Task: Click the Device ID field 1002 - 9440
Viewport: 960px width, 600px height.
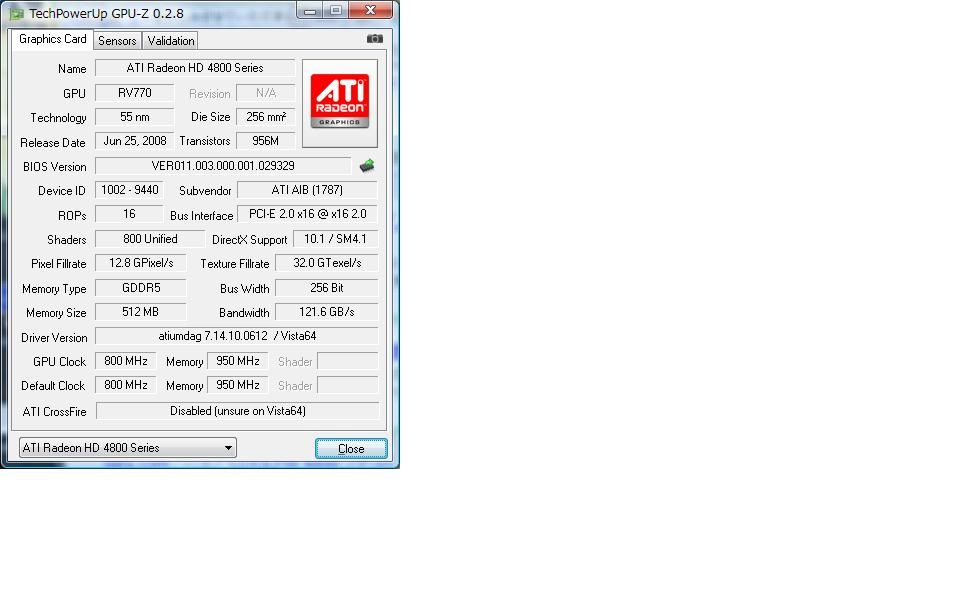Action: pyautogui.click(x=129, y=190)
